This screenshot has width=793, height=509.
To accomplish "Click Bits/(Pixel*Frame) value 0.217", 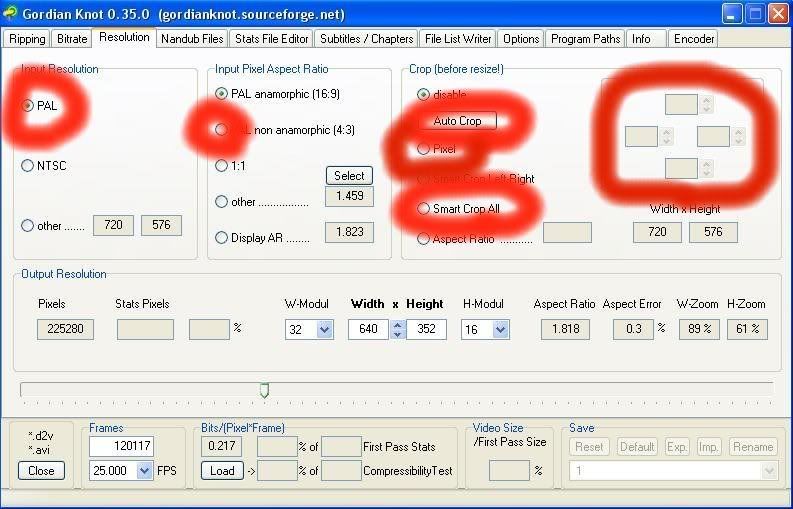I will [222, 446].
